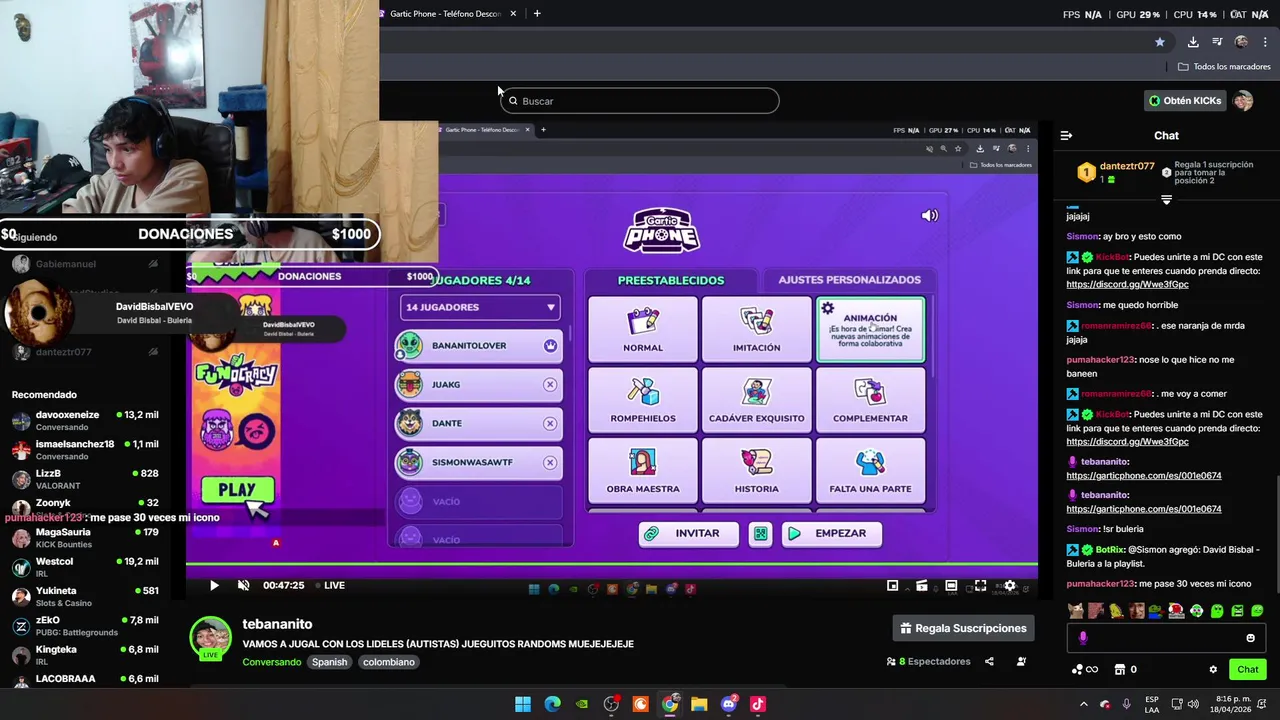Open the user profile avatar on Kick

1243,101
